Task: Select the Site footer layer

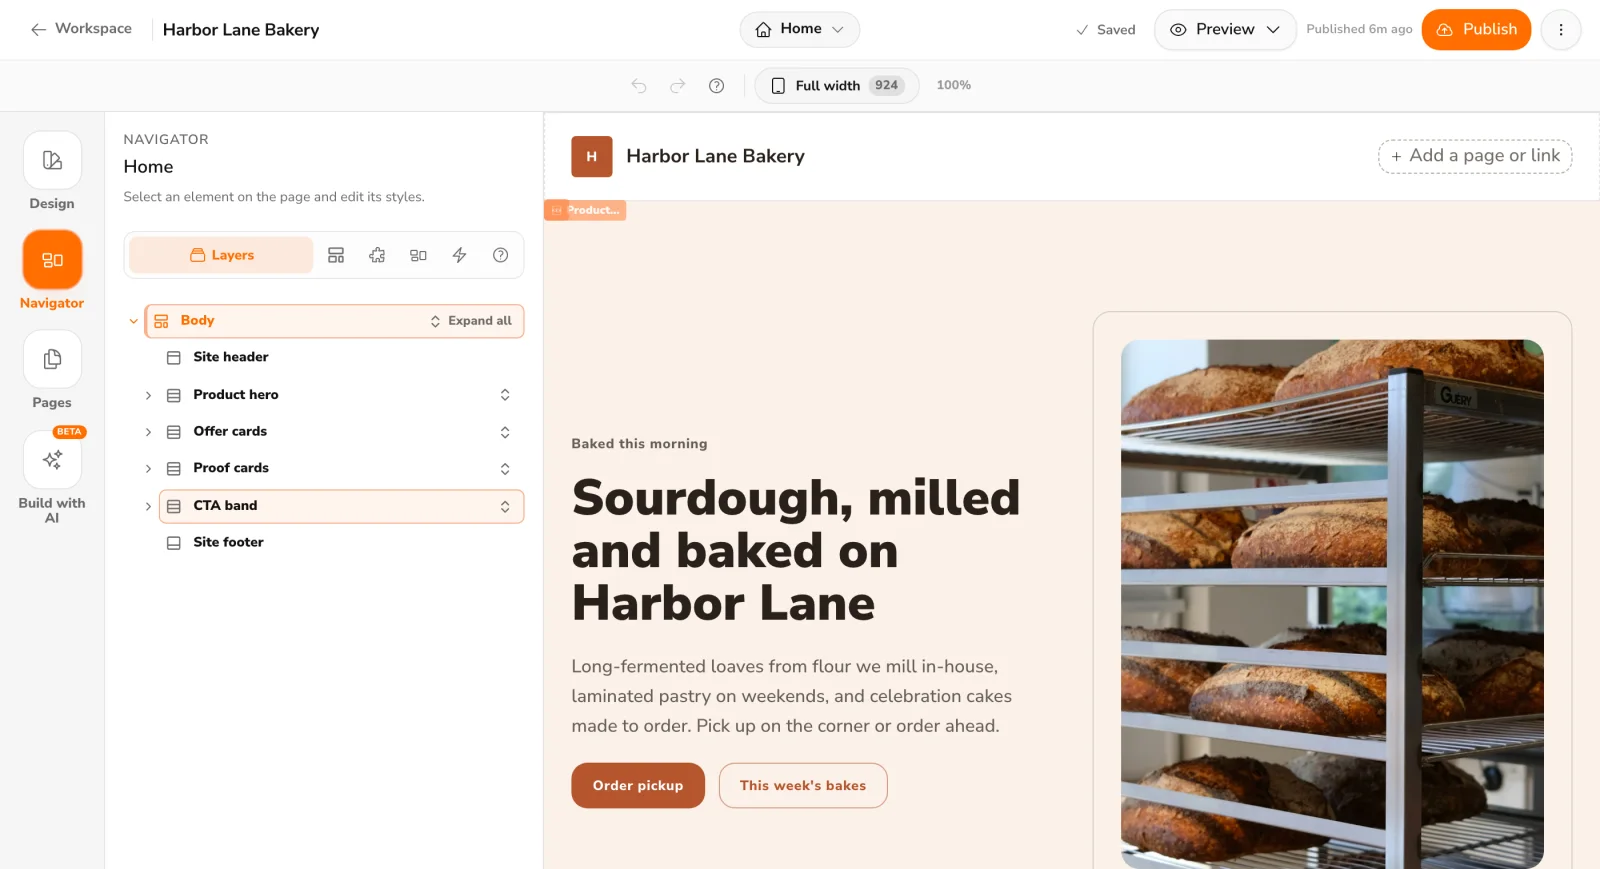Action: (341, 542)
